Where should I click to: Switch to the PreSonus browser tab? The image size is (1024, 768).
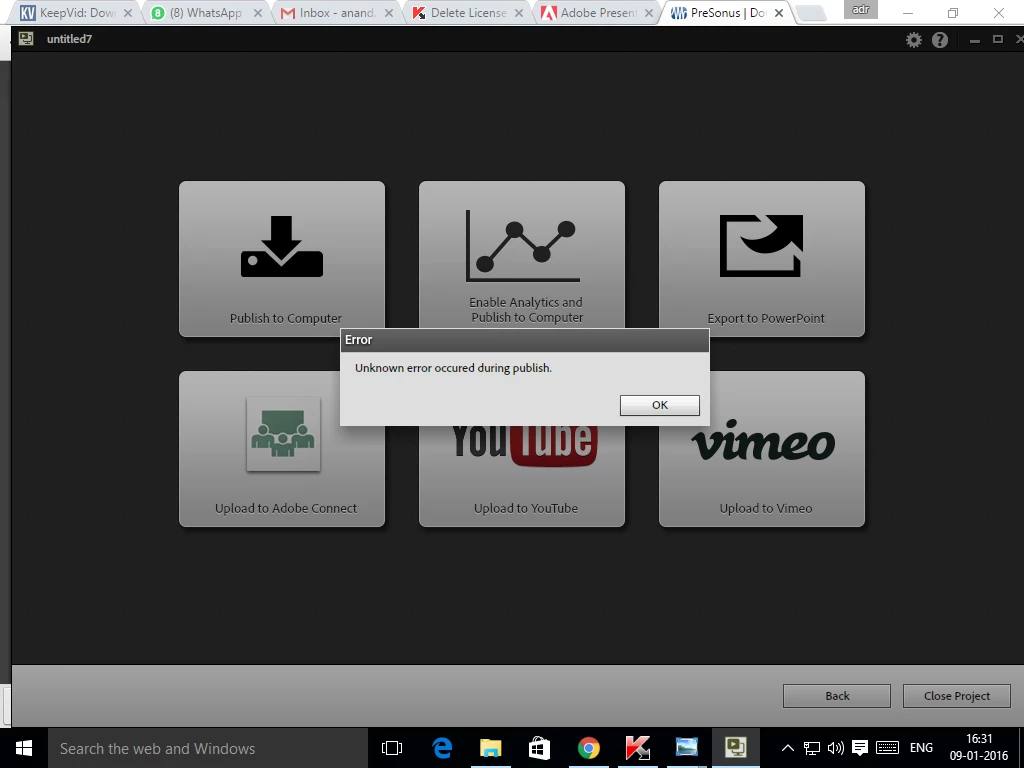click(727, 12)
